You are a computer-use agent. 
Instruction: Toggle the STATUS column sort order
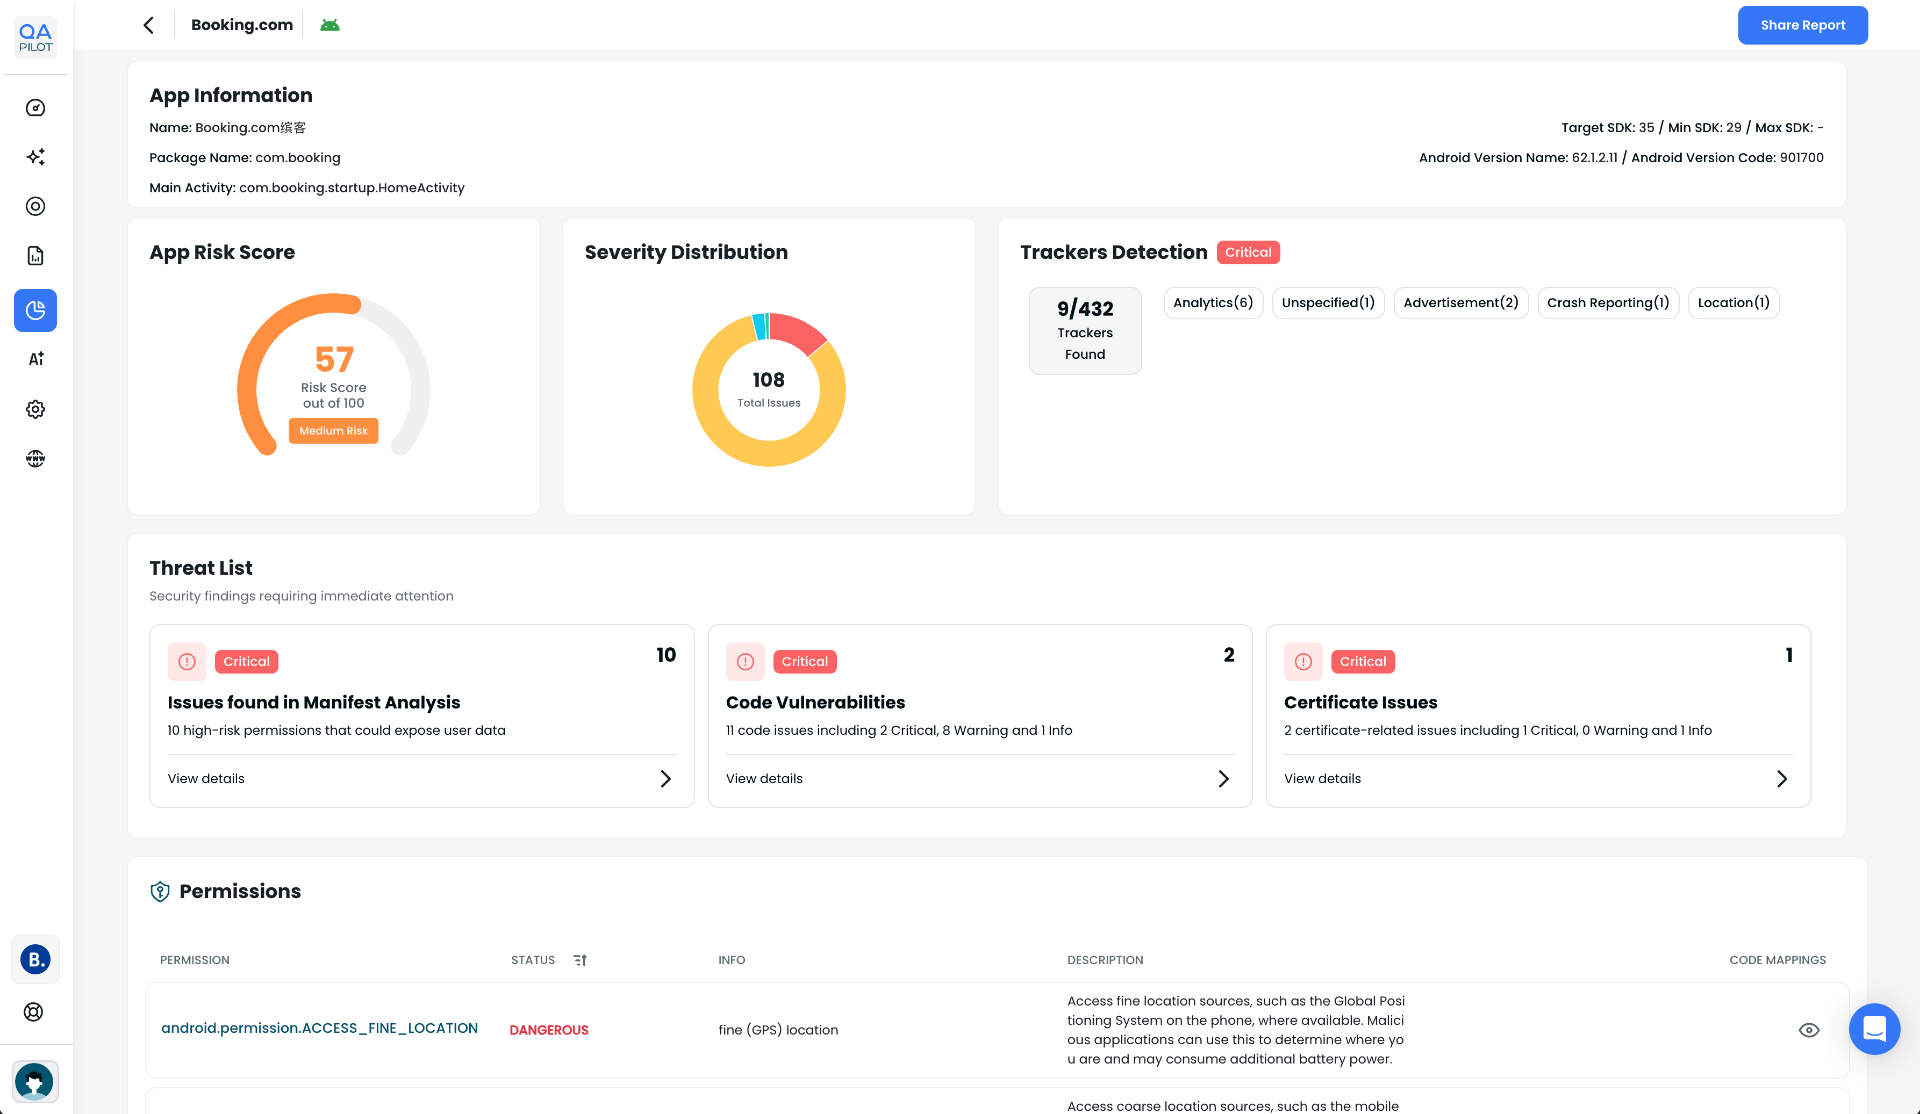click(x=580, y=959)
